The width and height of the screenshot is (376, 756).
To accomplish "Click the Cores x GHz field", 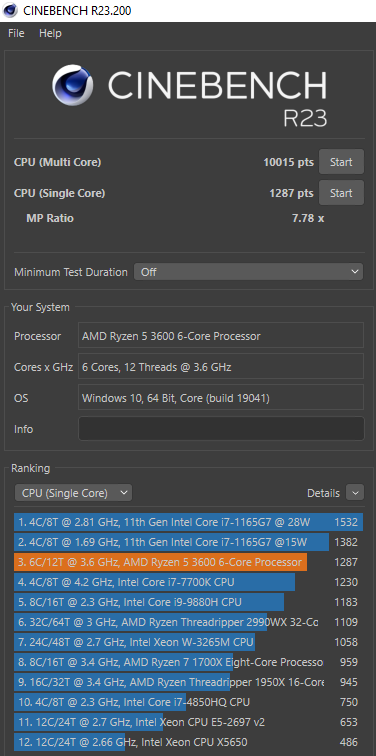I will point(221,367).
